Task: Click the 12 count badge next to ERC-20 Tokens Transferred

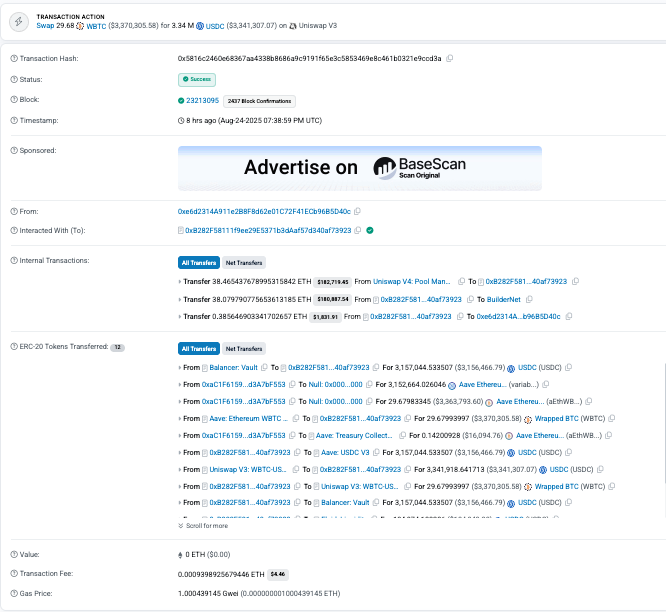Action: 117,347
